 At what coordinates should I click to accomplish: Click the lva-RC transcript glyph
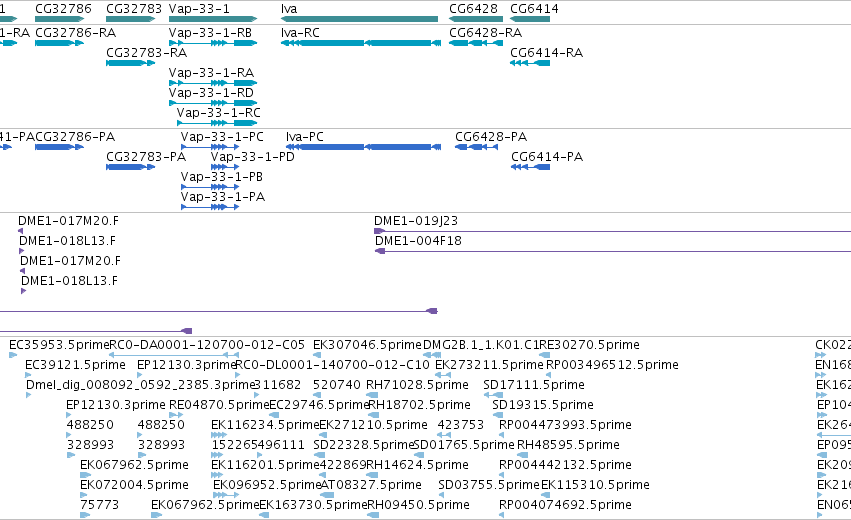361,43
